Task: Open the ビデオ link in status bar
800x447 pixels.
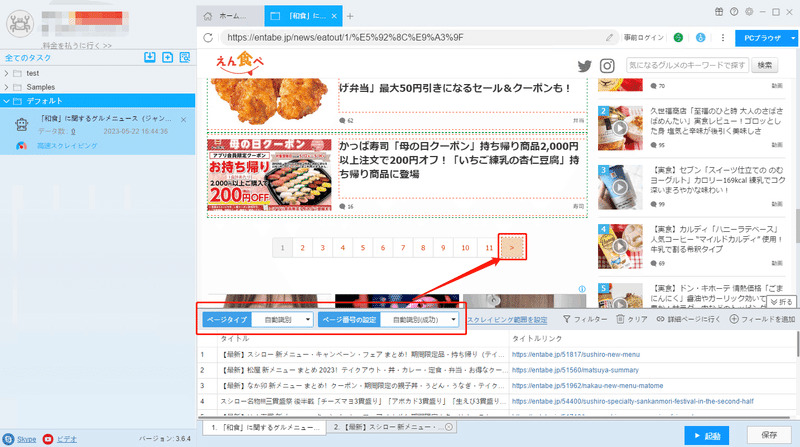Action: point(66,439)
